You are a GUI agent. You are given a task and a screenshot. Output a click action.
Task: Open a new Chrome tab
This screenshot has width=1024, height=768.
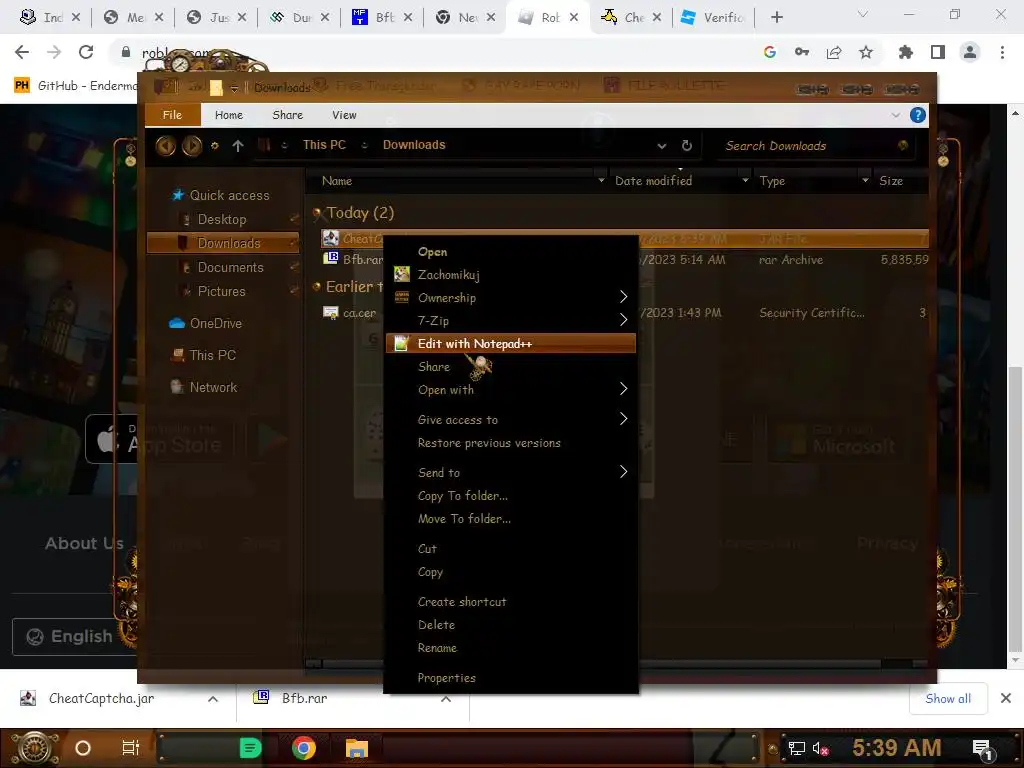pos(776,17)
